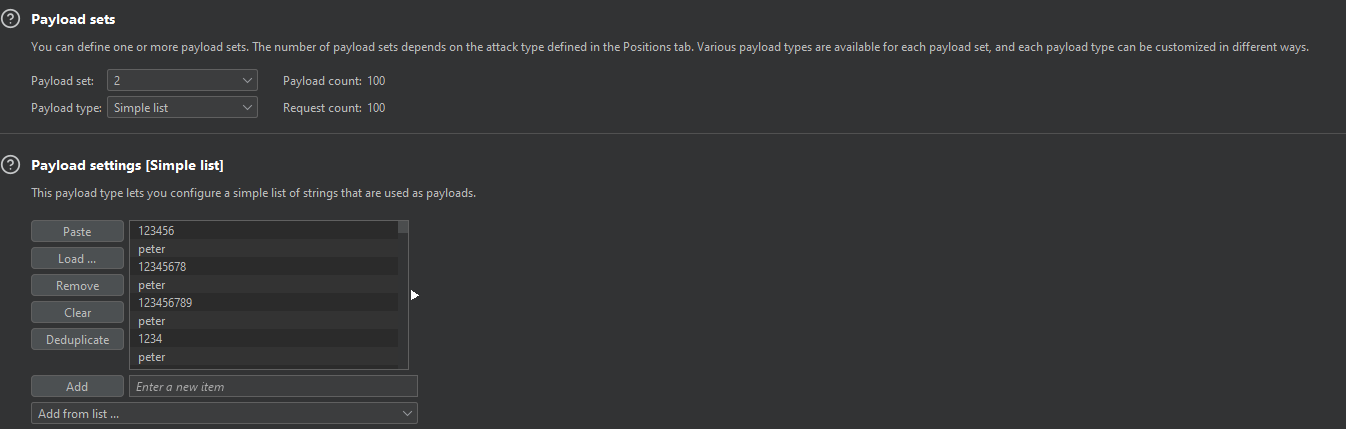Click the payload list scrollbar thumb
Viewport: 1346px width, 429px height.
click(403, 227)
